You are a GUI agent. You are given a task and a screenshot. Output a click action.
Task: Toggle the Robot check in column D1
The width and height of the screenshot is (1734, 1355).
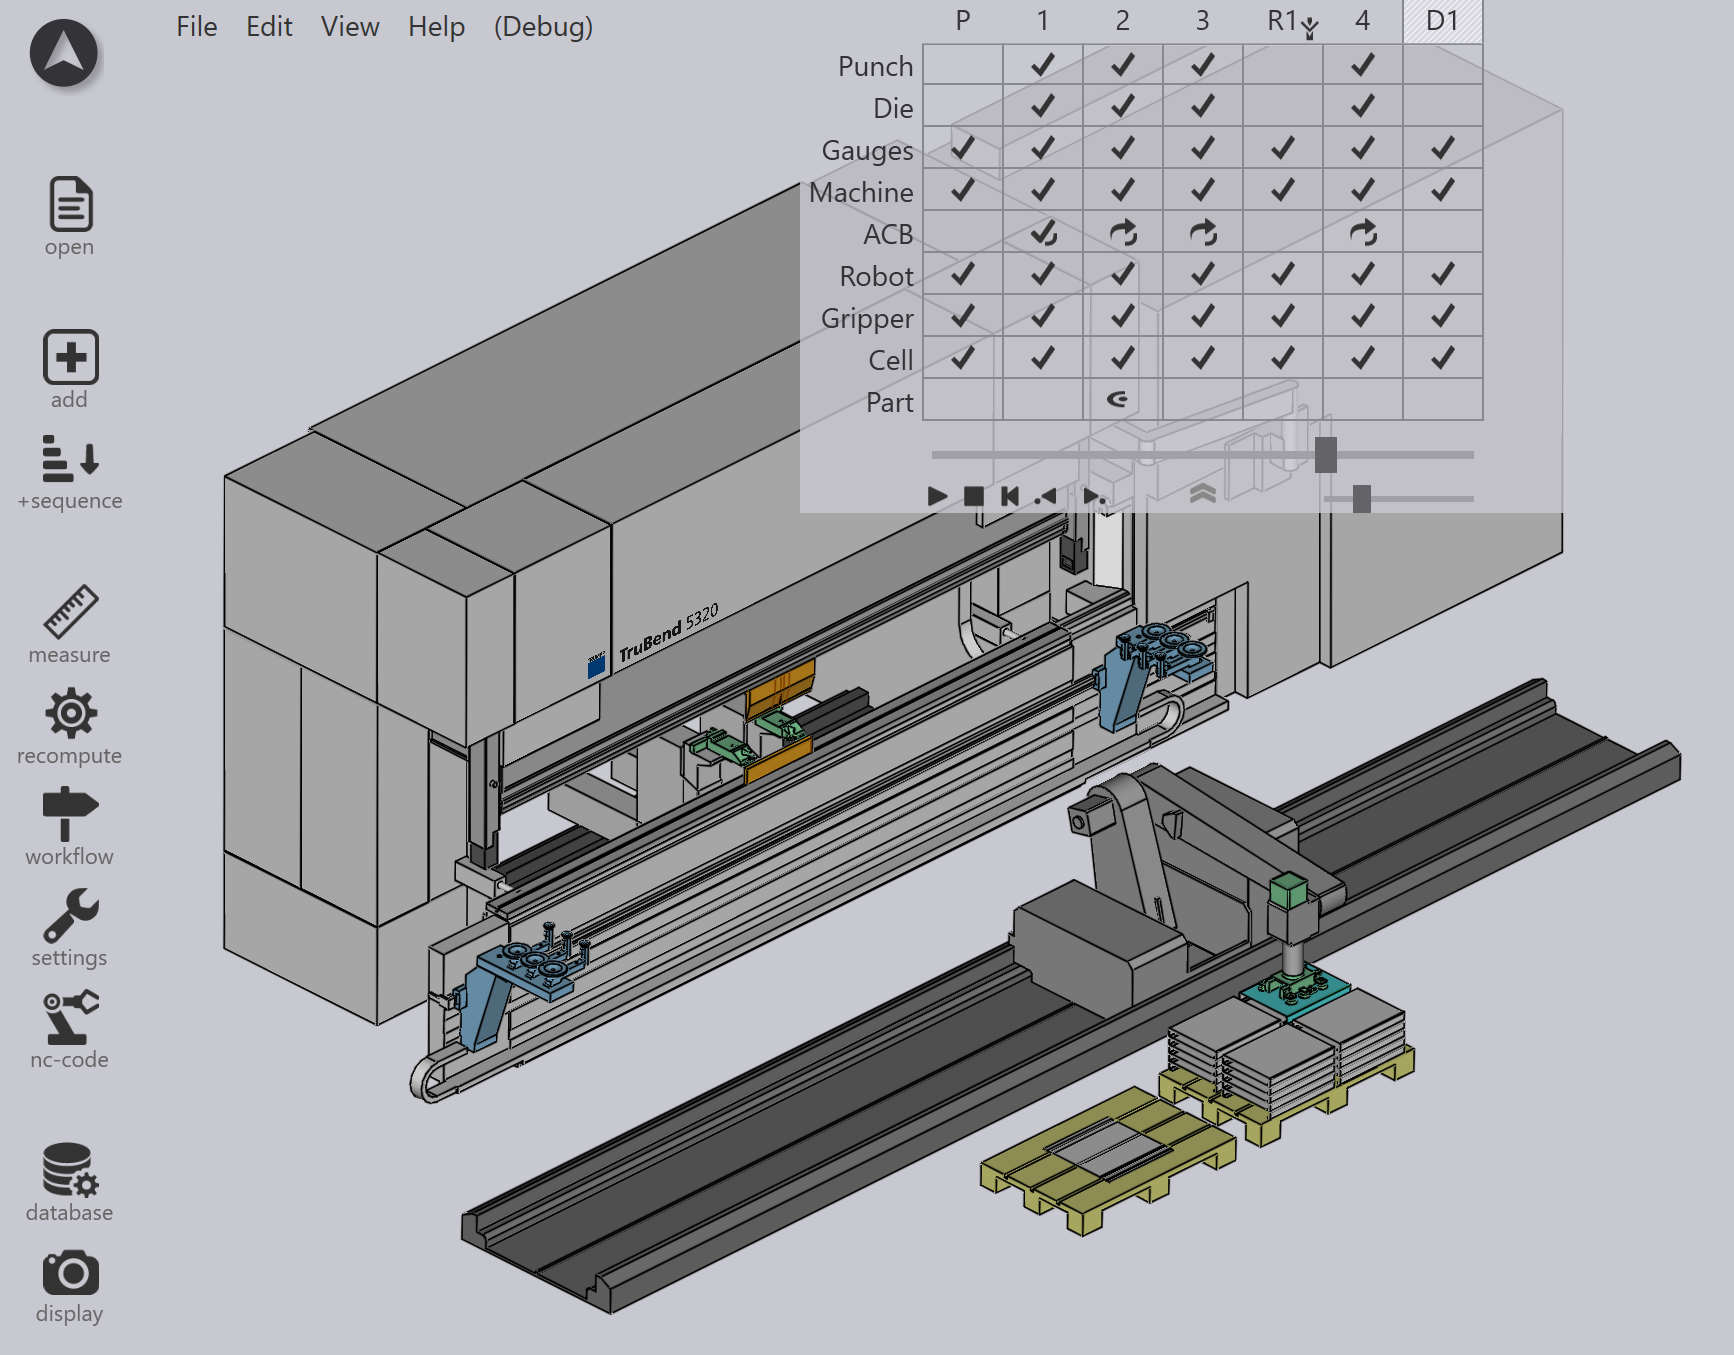click(1442, 274)
